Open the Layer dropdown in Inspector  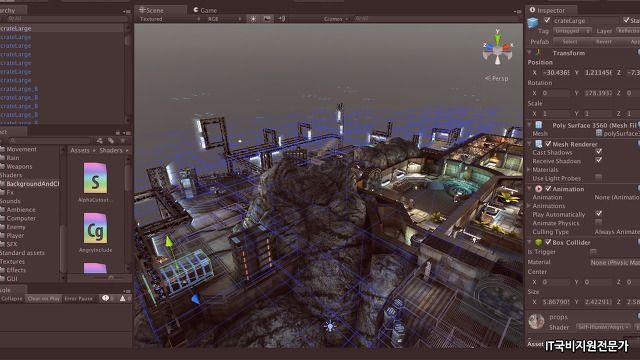tap(628, 31)
